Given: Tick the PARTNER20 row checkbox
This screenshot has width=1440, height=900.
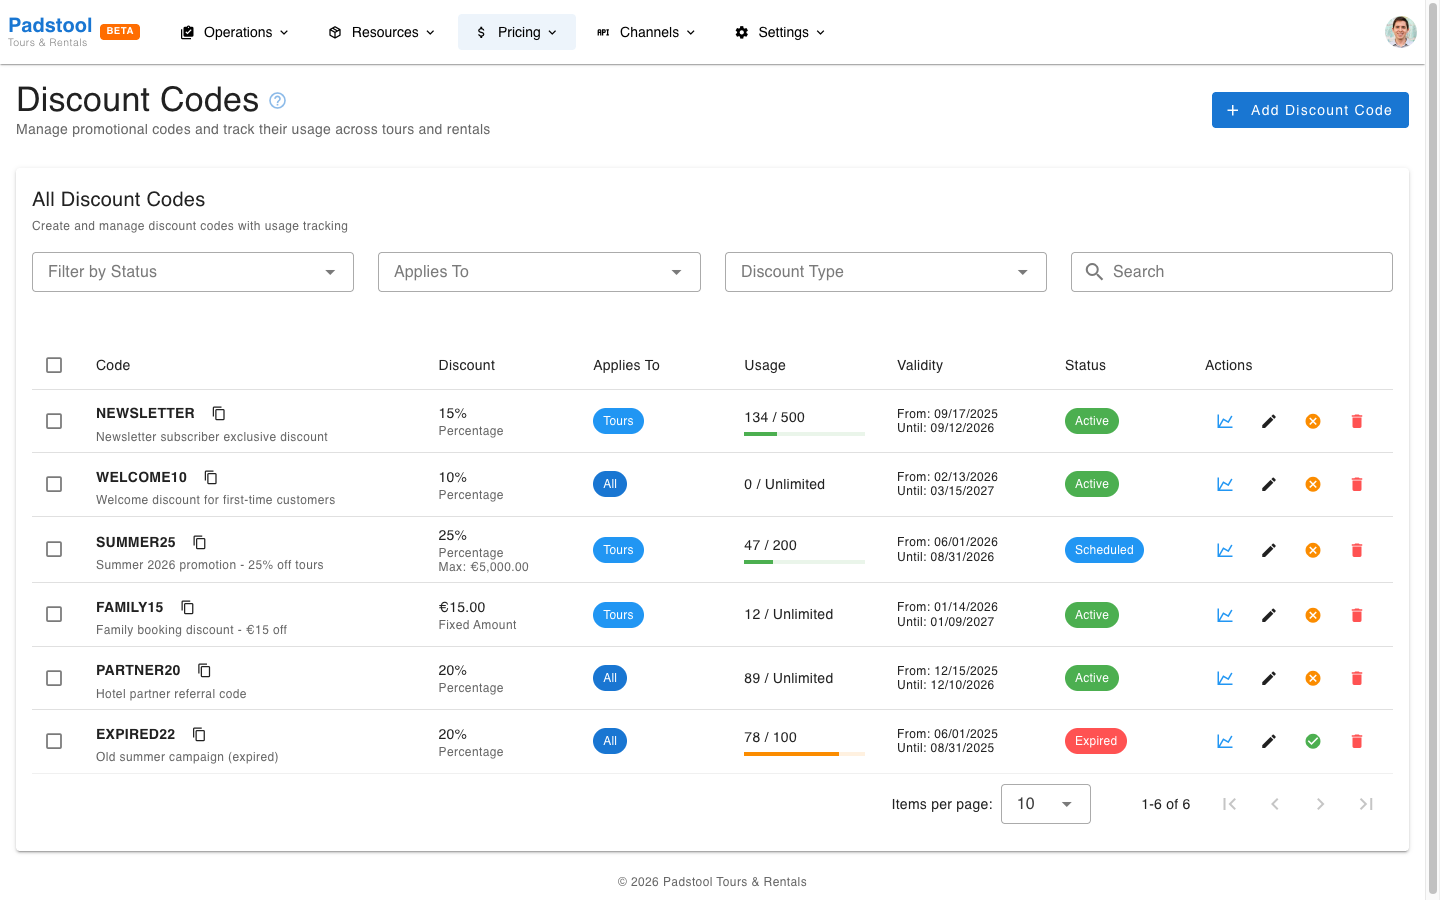Looking at the screenshot, I should click(54, 678).
